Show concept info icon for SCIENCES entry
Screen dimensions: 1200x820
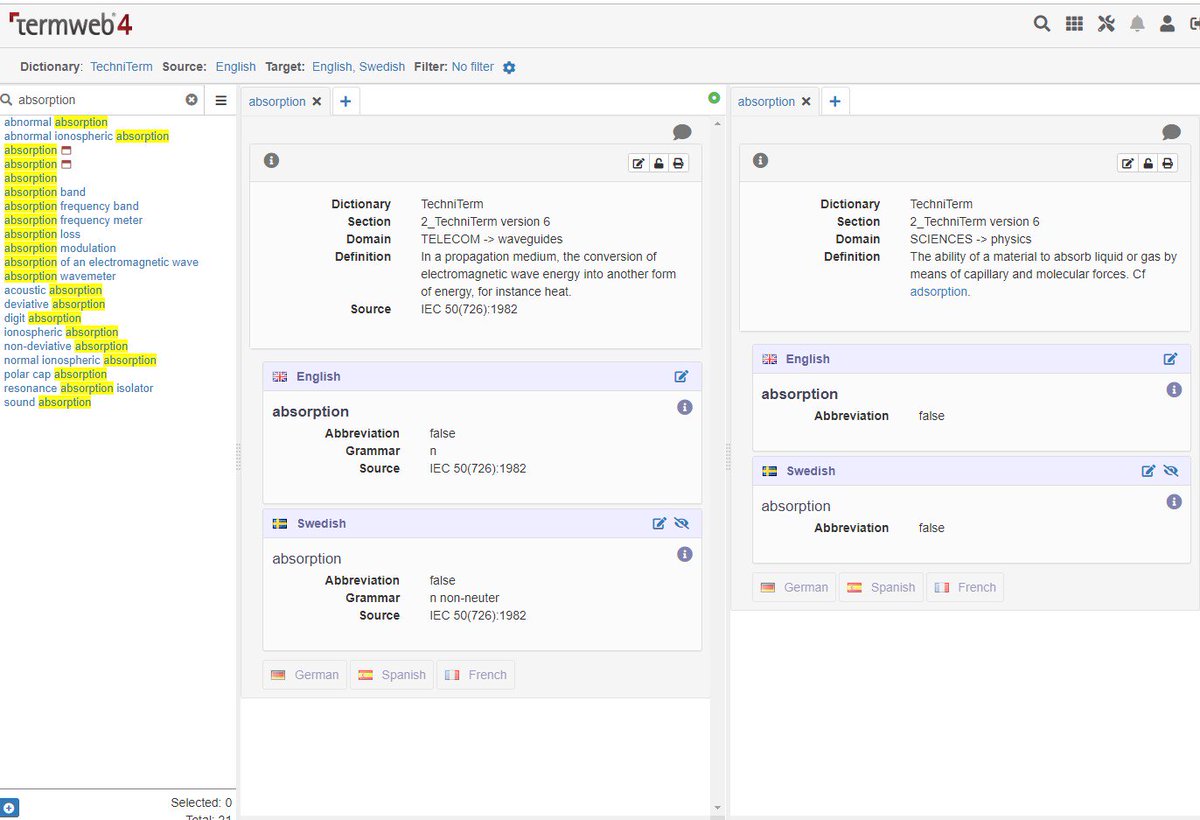(760, 160)
